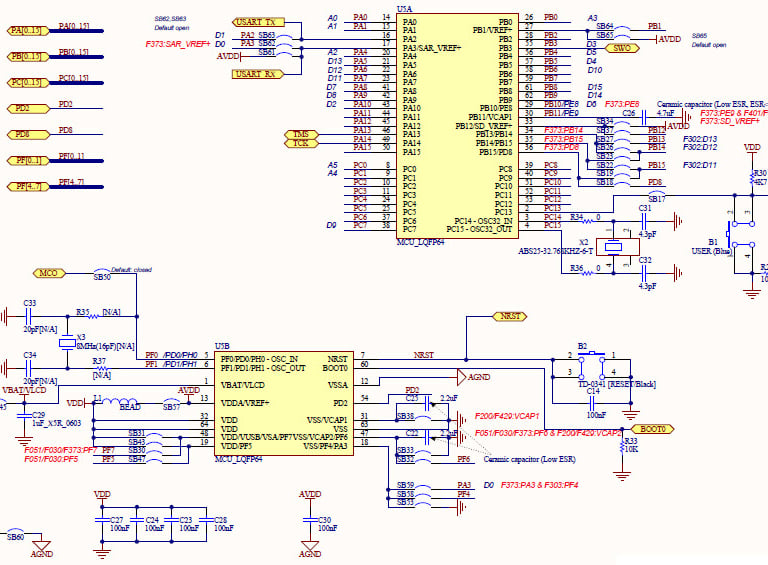This screenshot has height=565, width=768.
Task: Click the USART_Rx port symbol
Action: (x=258, y=74)
